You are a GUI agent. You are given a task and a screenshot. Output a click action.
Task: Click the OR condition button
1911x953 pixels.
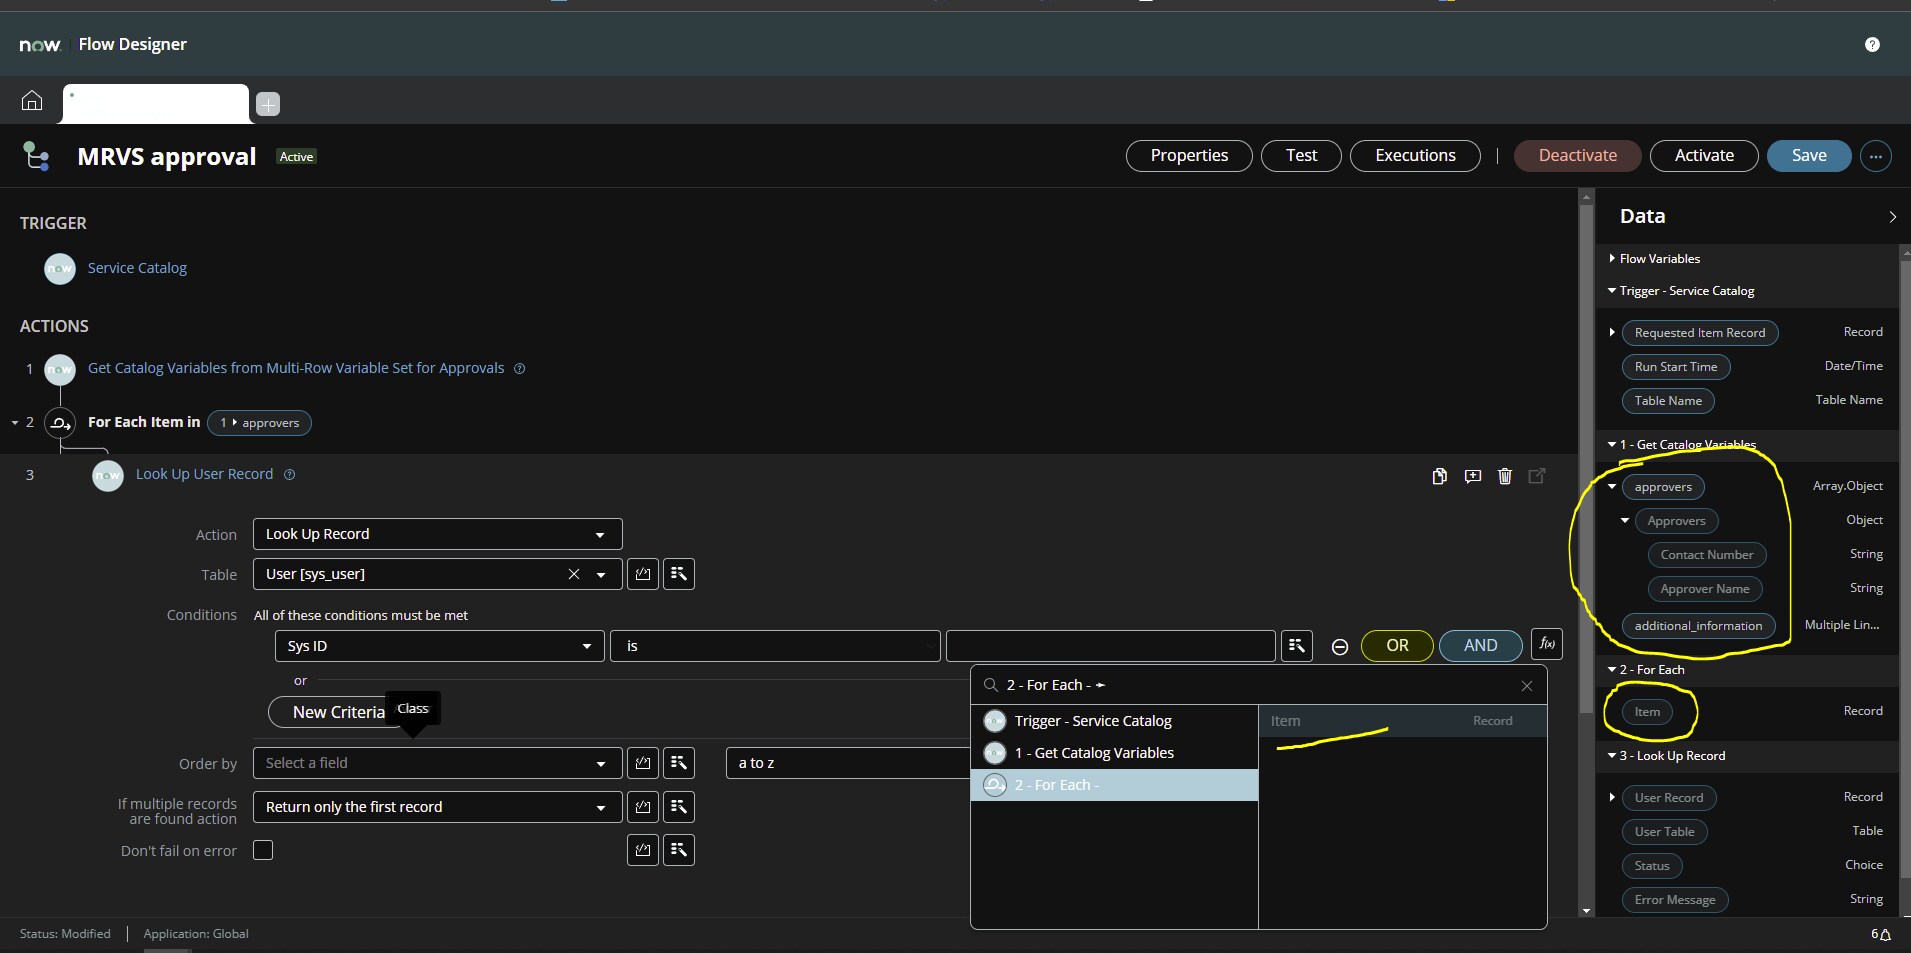tap(1396, 646)
